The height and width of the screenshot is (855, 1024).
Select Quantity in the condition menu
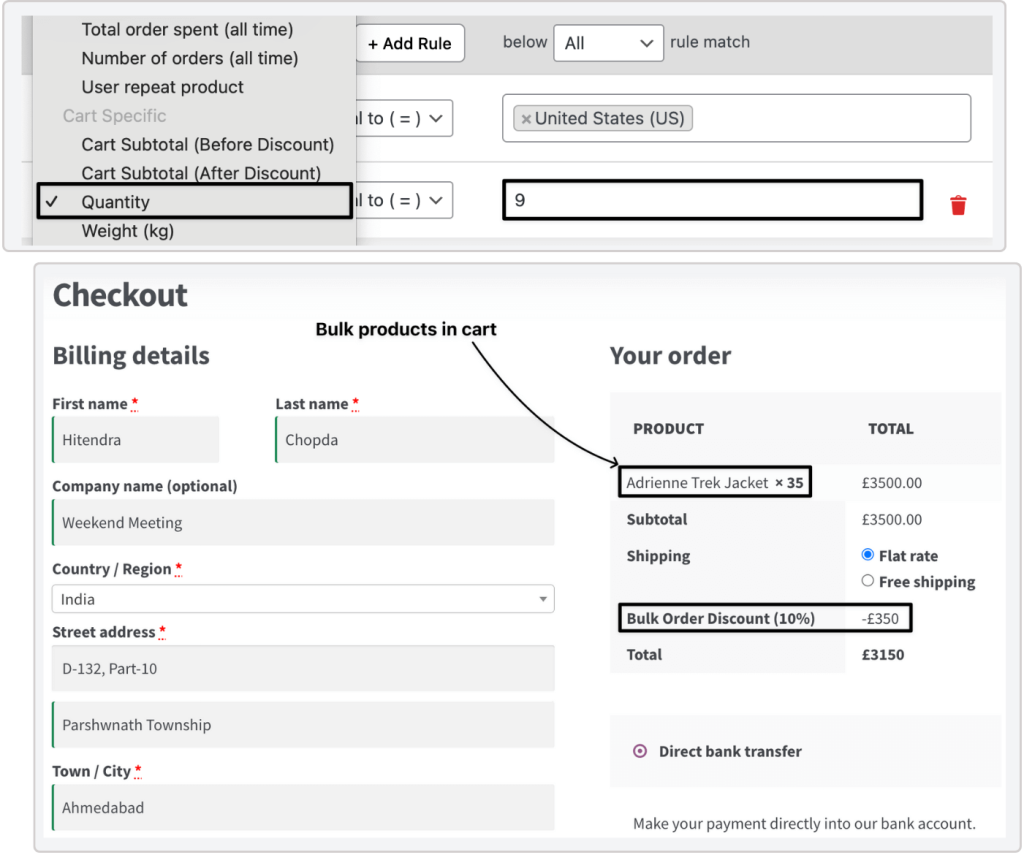(x=116, y=202)
